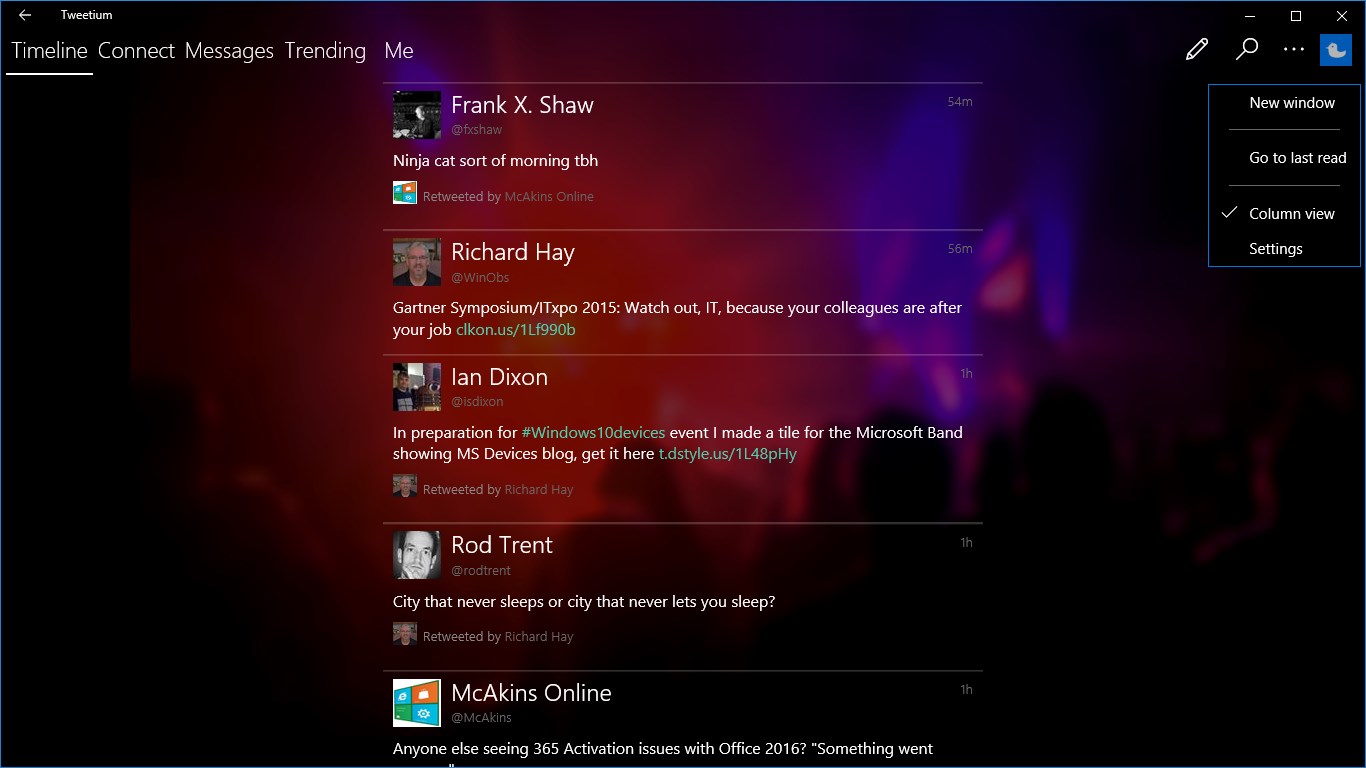The width and height of the screenshot is (1366, 768).
Task: Open Frank X. Shaw's profile picture
Action: tap(416, 115)
